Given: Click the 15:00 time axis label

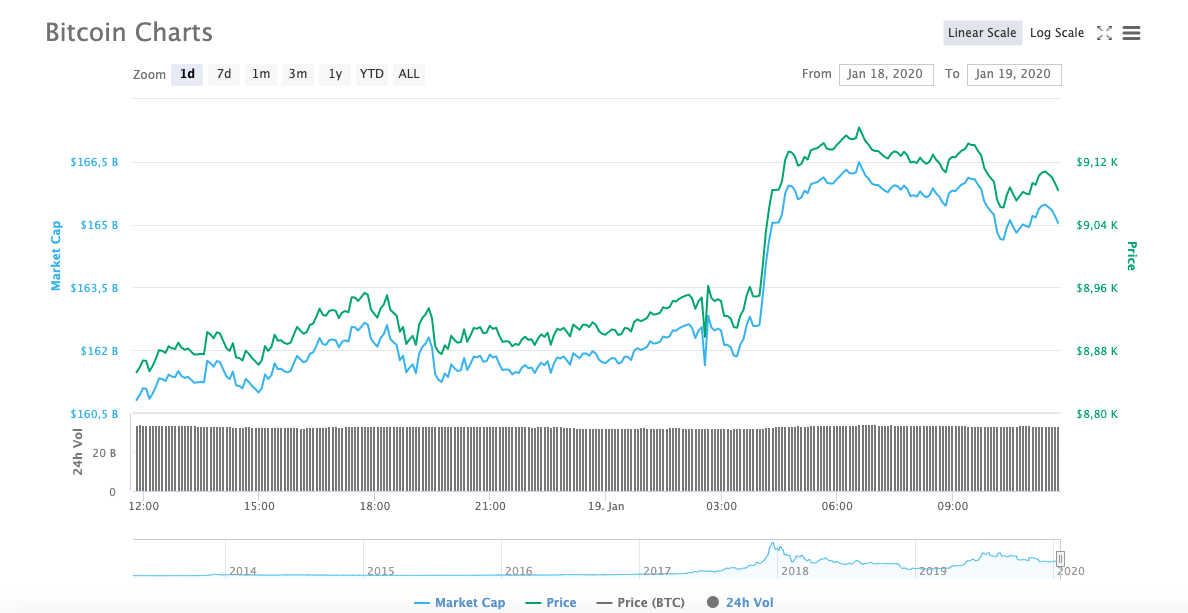Looking at the screenshot, I should pyautogui.click(x=259, y=506).
